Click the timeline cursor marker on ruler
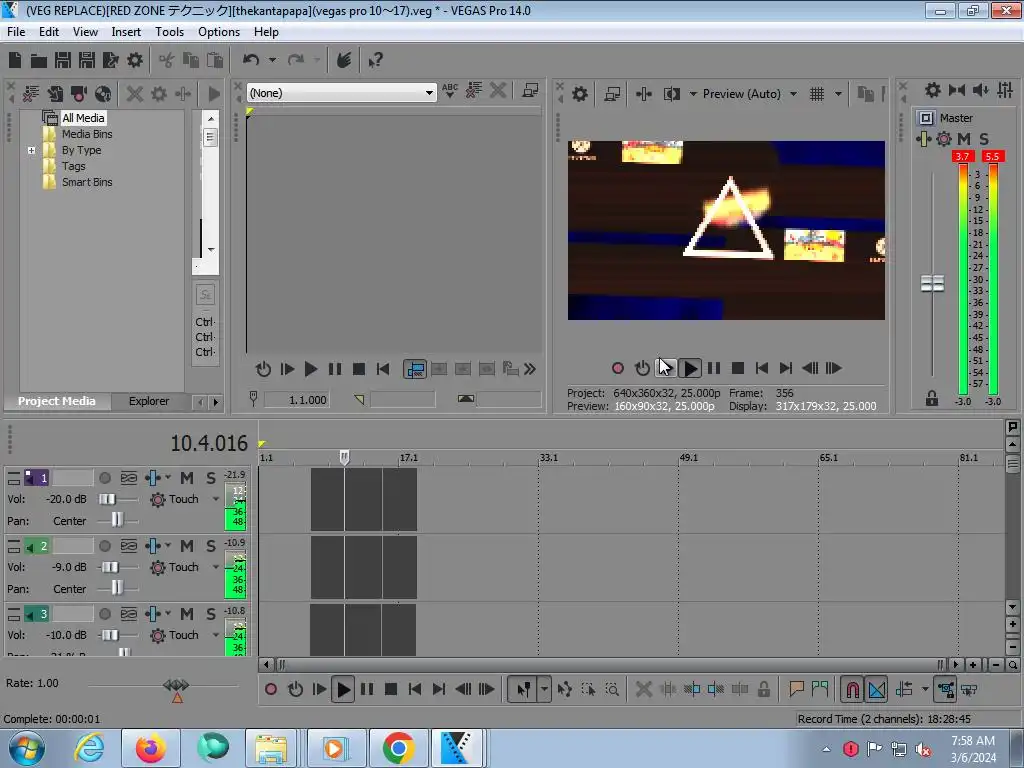This screenshot has width=1024, height=768. 344,456
